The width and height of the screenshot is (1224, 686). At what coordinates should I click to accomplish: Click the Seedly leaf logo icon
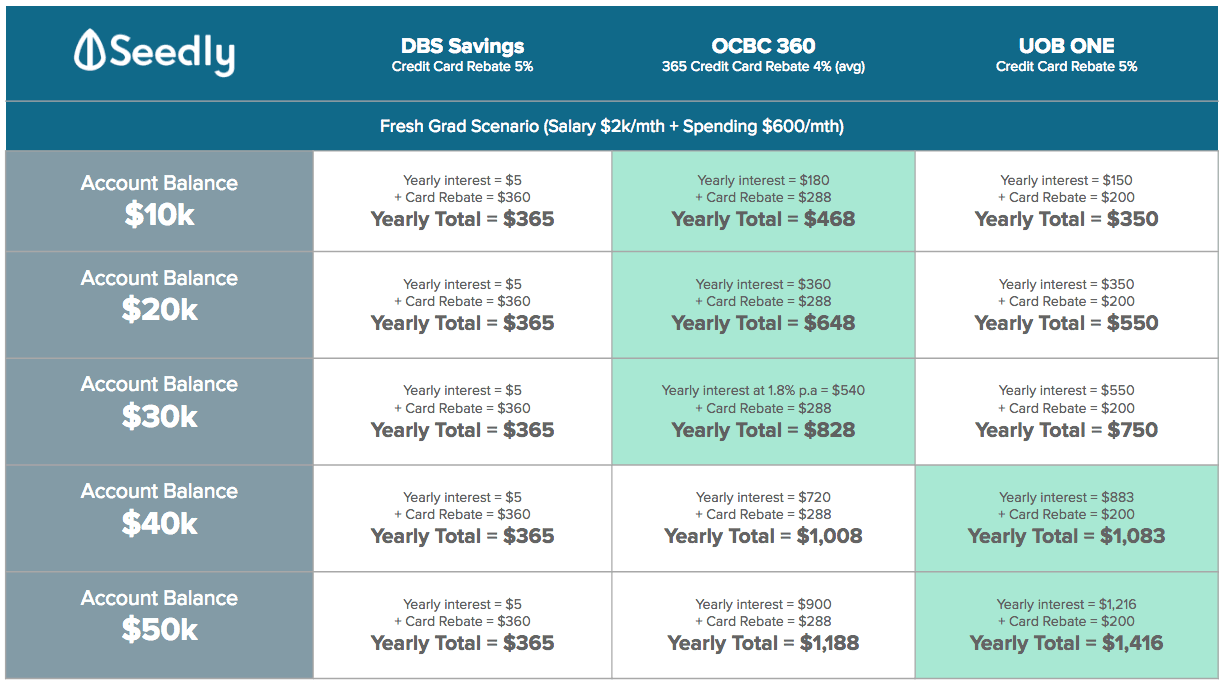click(90, 52)
